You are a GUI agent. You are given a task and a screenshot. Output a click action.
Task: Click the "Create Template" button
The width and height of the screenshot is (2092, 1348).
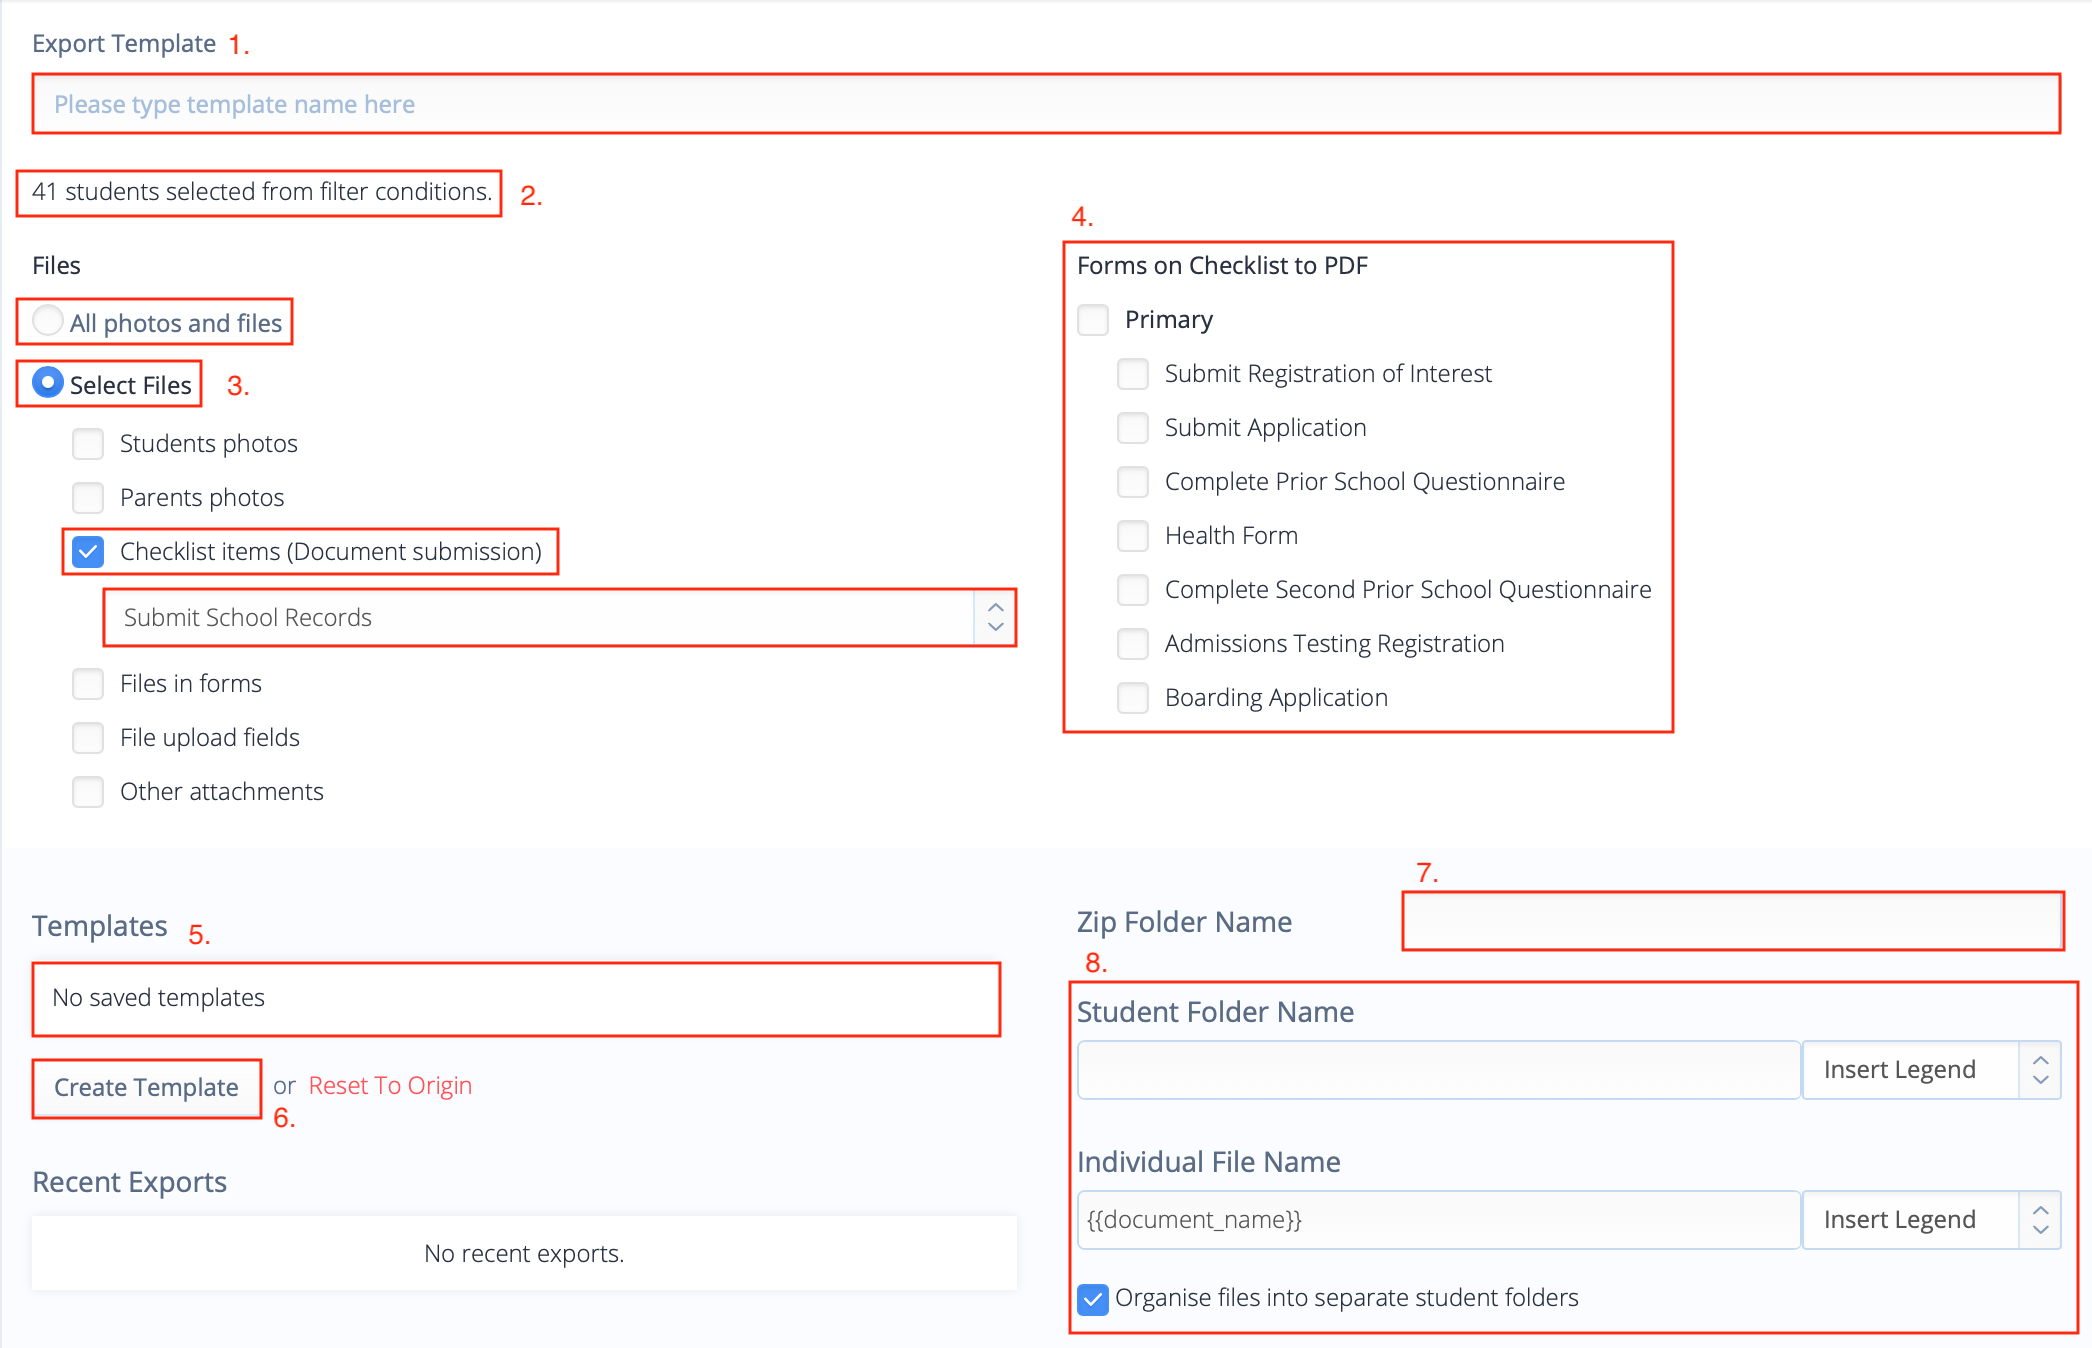click(x=145, y=1088)
